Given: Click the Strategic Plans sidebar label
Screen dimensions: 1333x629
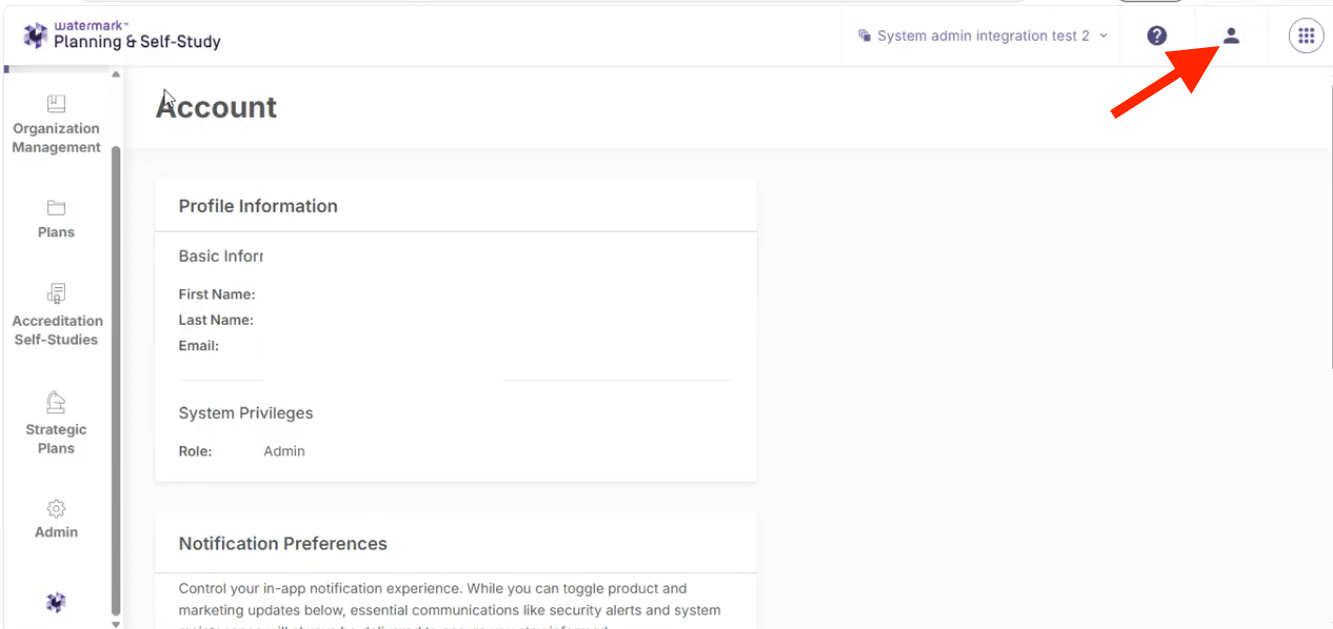Looking at the screenshot, I should coord(56,439).
